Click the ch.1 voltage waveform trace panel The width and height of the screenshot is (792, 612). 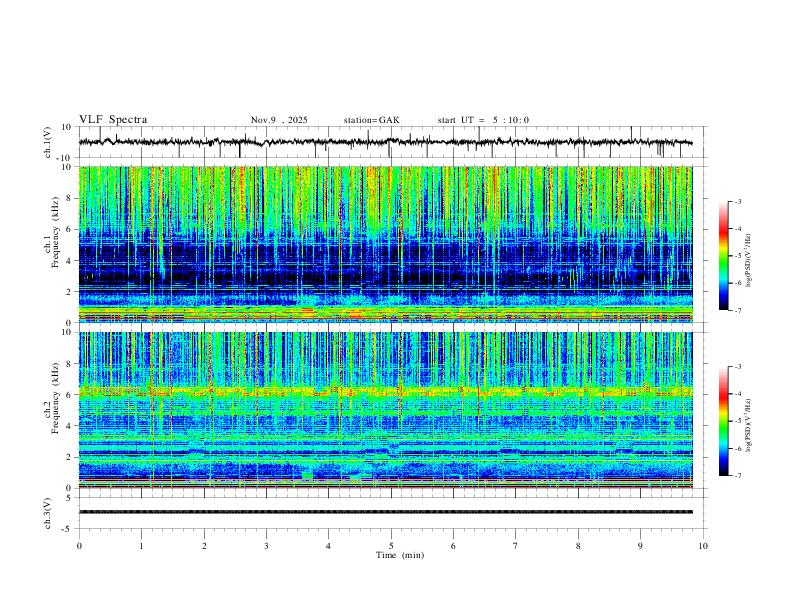393,142
